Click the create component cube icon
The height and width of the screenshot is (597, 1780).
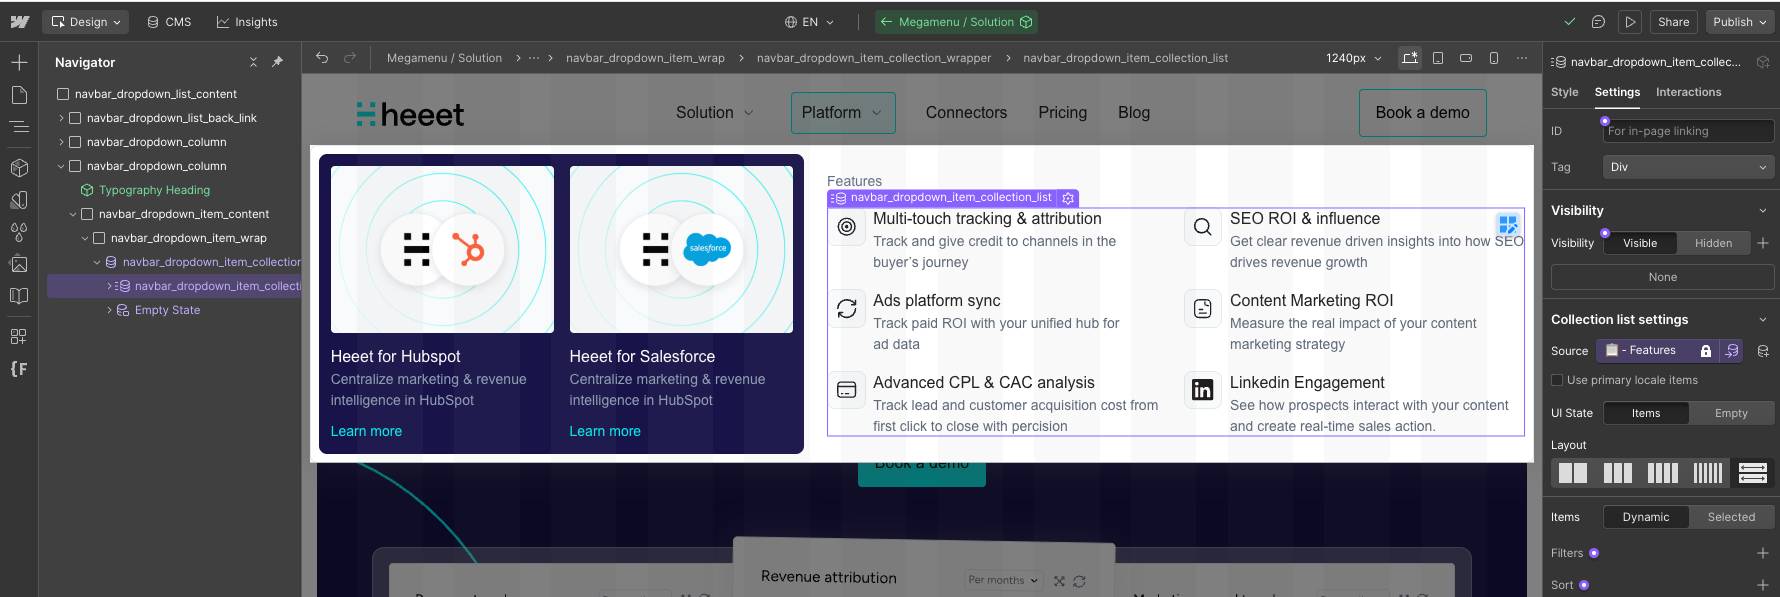(1763, 62)
